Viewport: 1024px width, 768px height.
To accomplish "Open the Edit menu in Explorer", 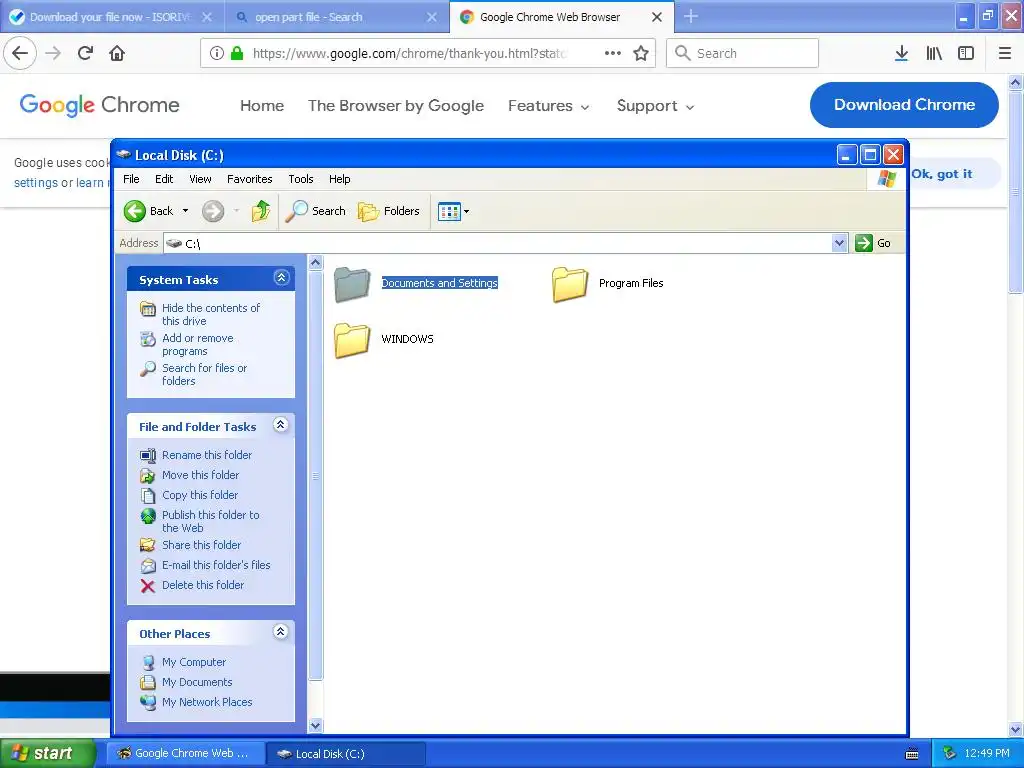I will point(164,179).
